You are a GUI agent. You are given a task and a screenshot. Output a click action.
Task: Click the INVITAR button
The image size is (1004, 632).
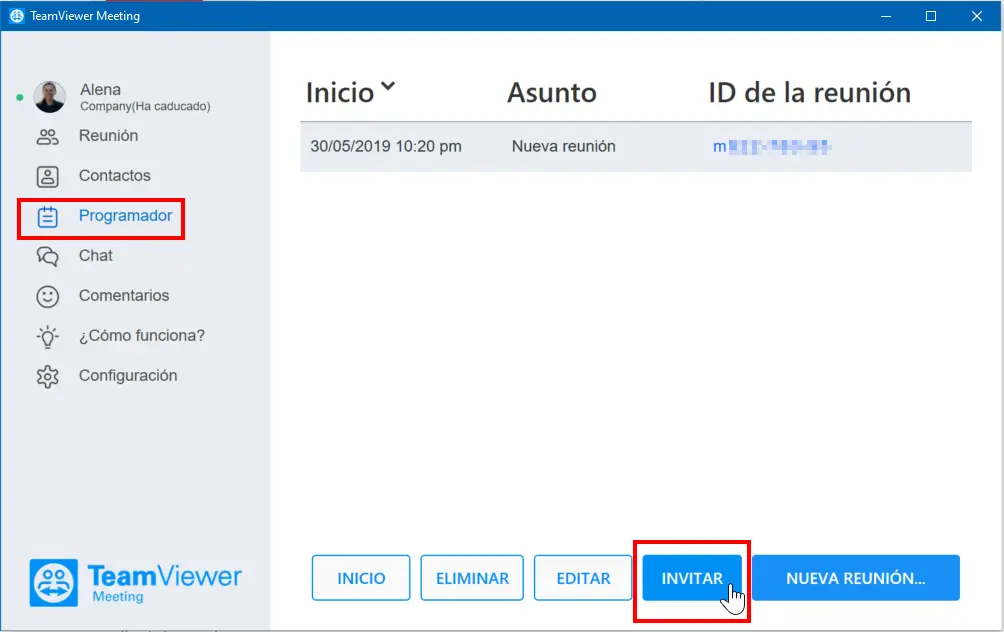[x=692, y=578]
